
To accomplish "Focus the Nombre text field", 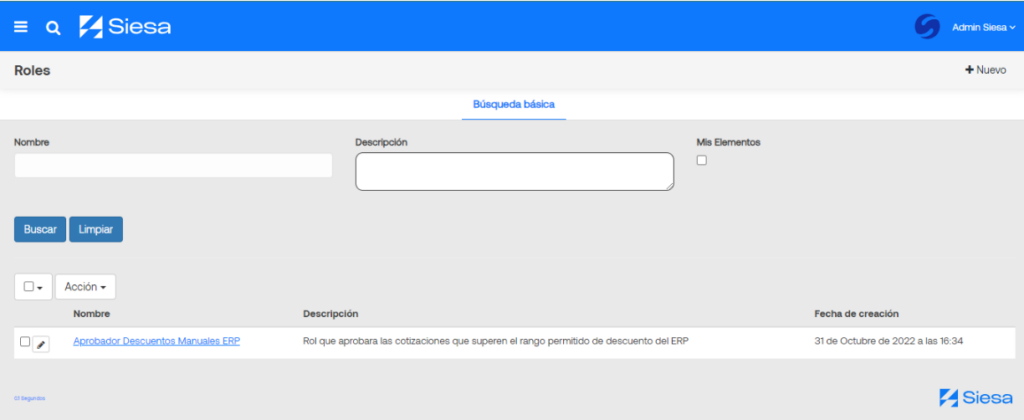I will [173, 166].
